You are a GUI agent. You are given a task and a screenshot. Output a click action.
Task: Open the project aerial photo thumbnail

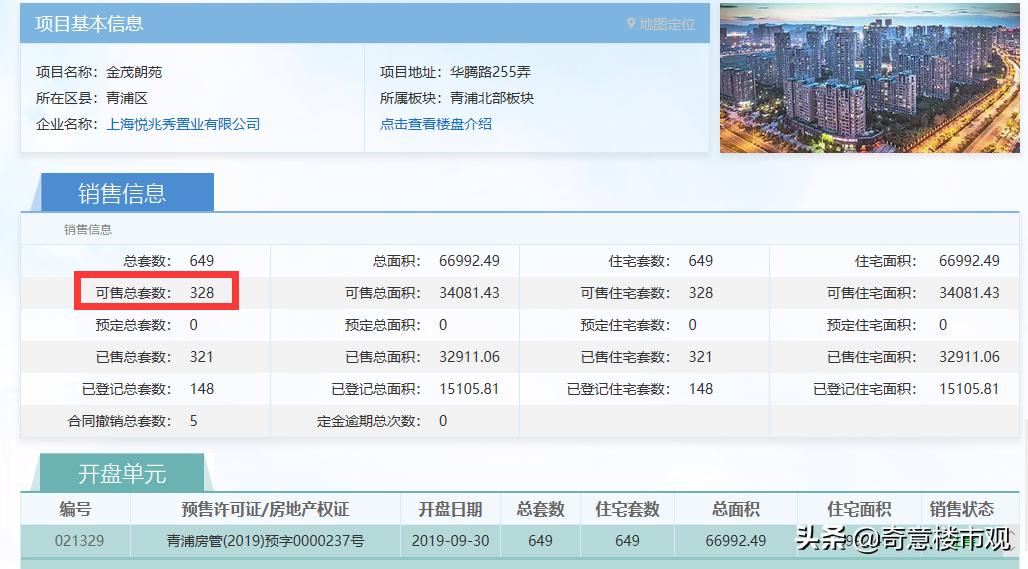tap(869, 78)
